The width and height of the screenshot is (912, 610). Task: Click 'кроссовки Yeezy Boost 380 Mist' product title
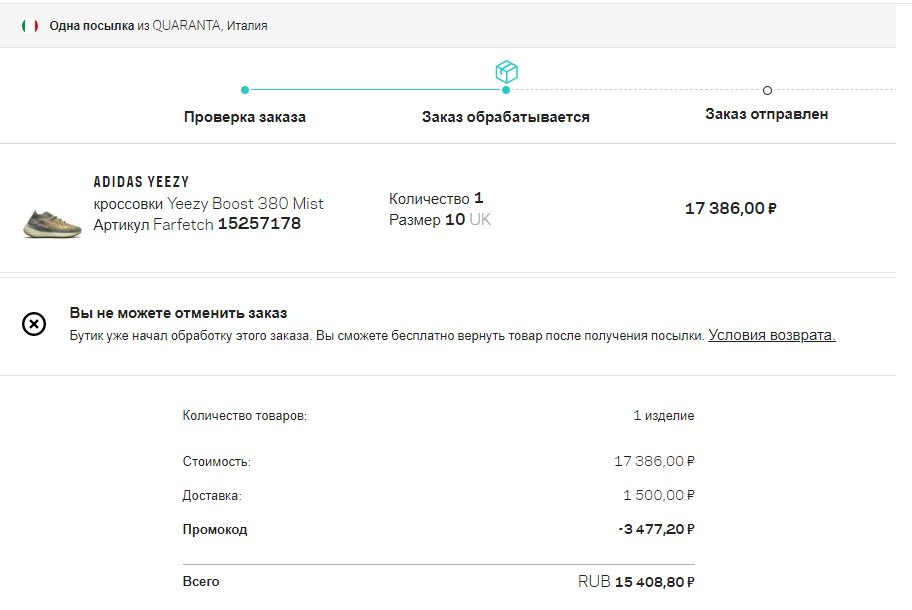tap(208, 204)
